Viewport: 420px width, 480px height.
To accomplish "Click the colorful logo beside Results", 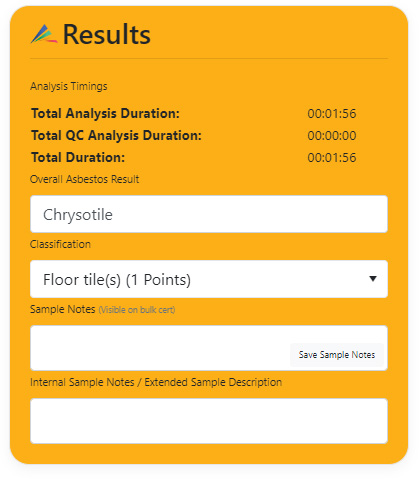I will (44, 34).
